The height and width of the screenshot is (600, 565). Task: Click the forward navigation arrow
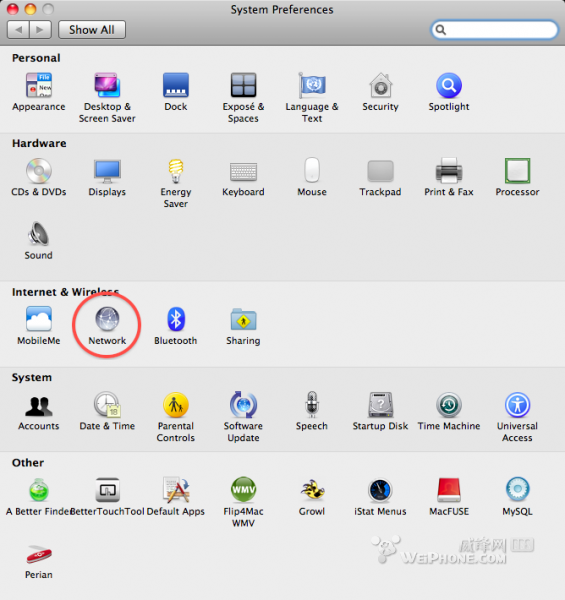[40, 30]
